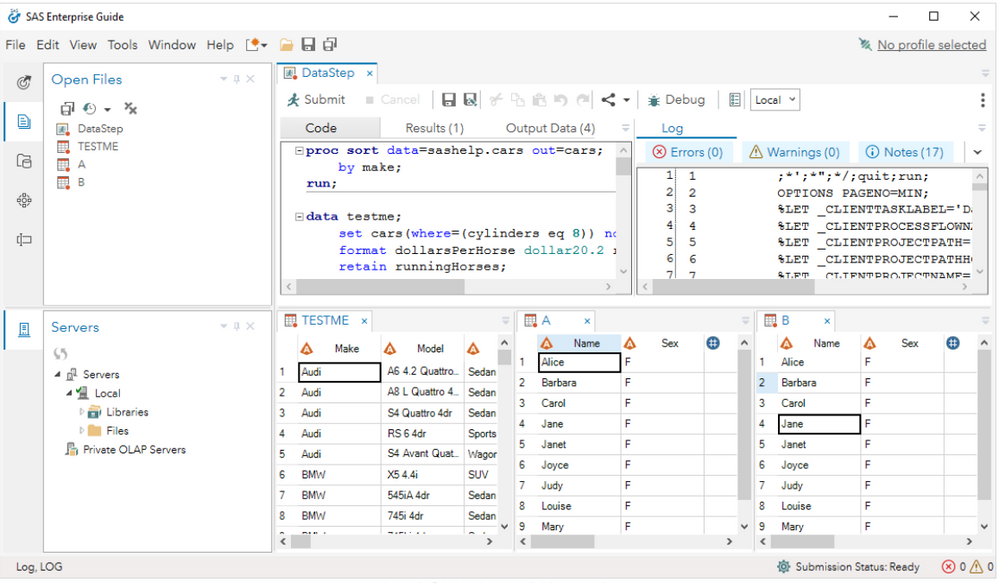Open the Local server dropdown
Image resolution: width=999 pixels, height=583 pixels.
pyautogui.click(x=776, y=100)
